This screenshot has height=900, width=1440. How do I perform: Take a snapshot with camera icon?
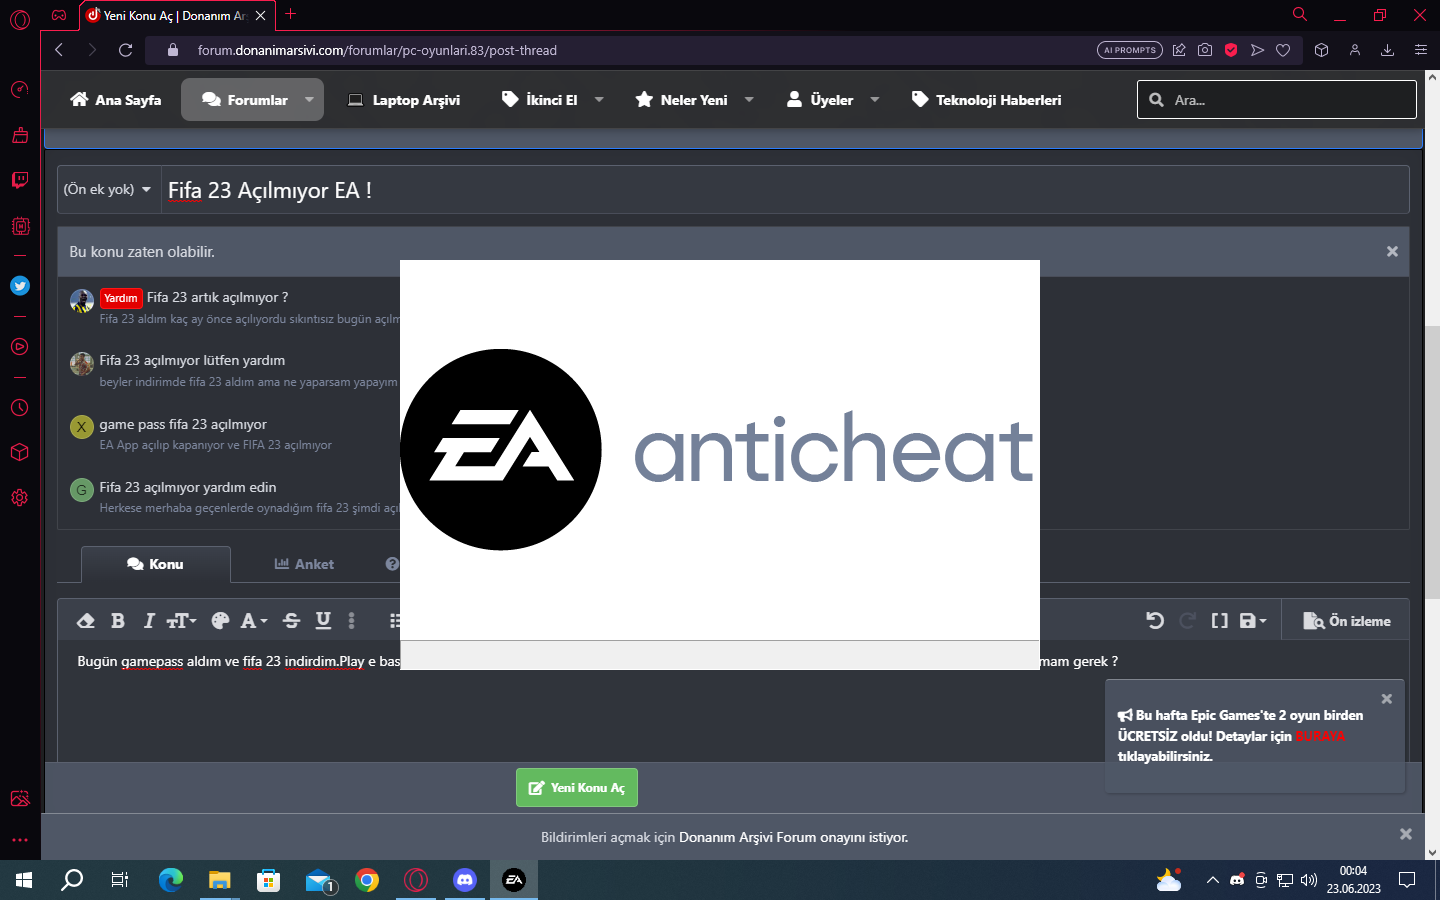[x=1205, y=50]
